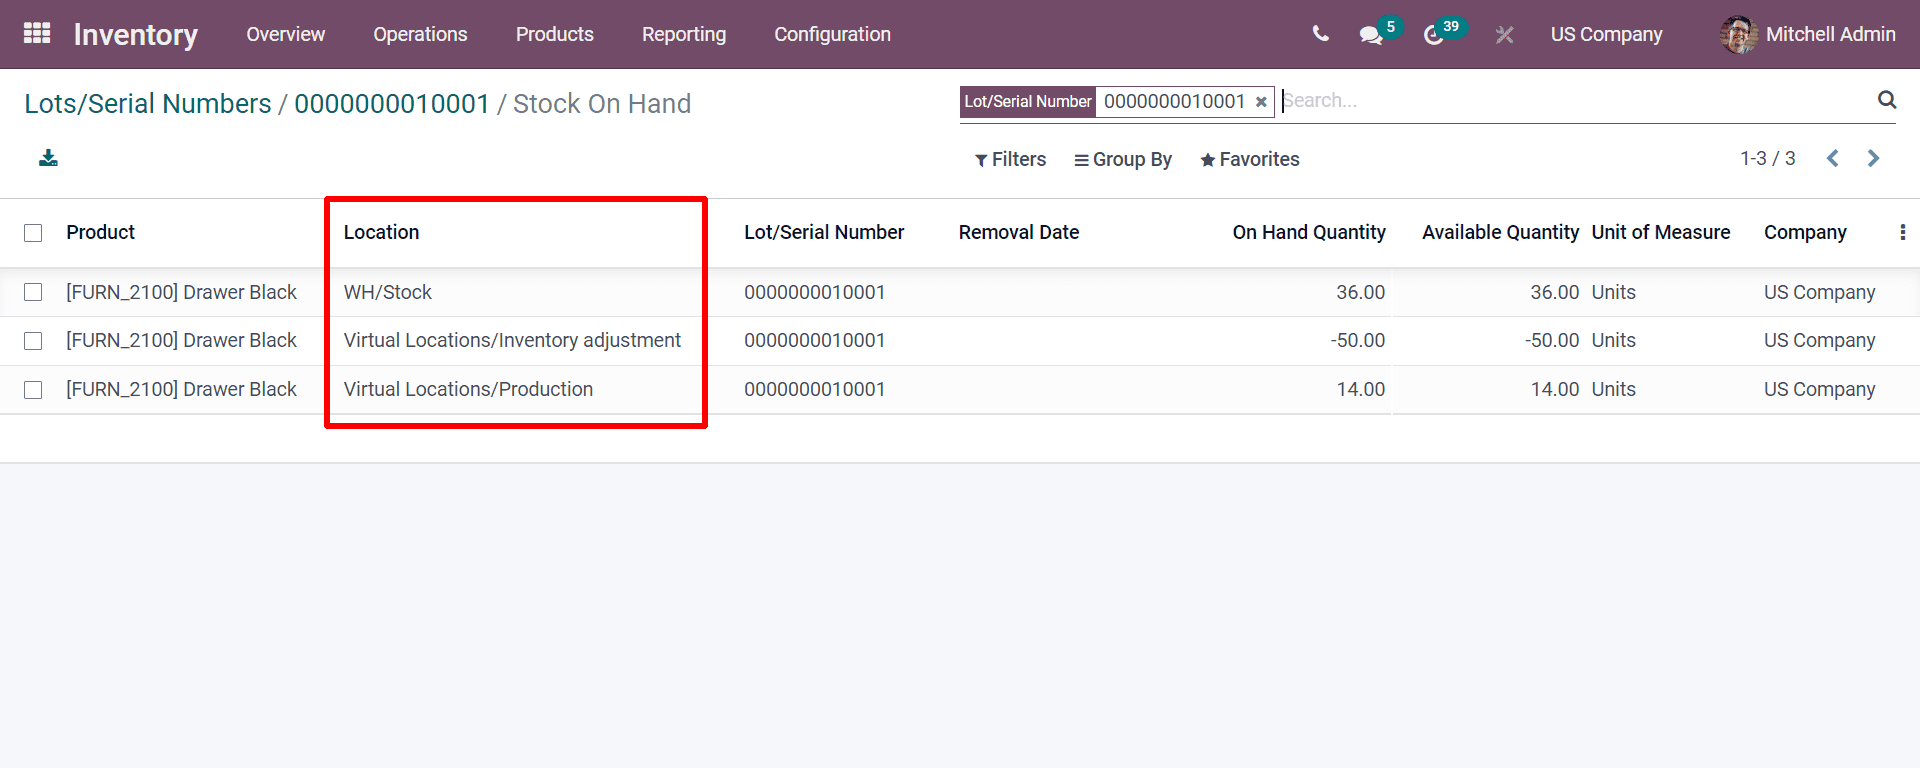Go to the next page arrow

1873,159
